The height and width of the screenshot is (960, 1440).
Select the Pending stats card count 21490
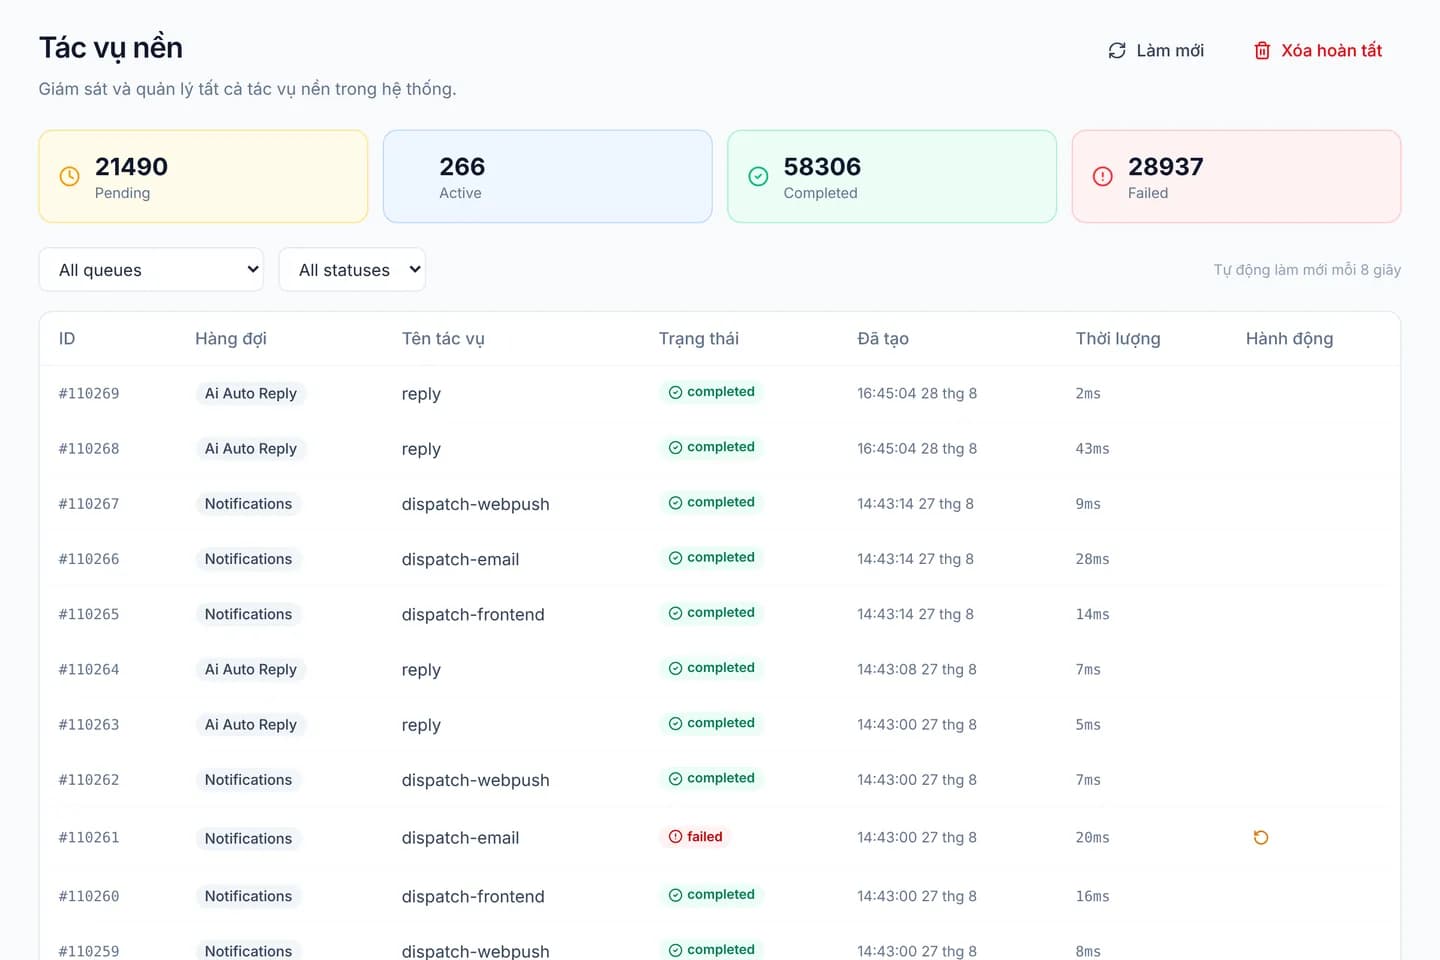click(131, 166)
